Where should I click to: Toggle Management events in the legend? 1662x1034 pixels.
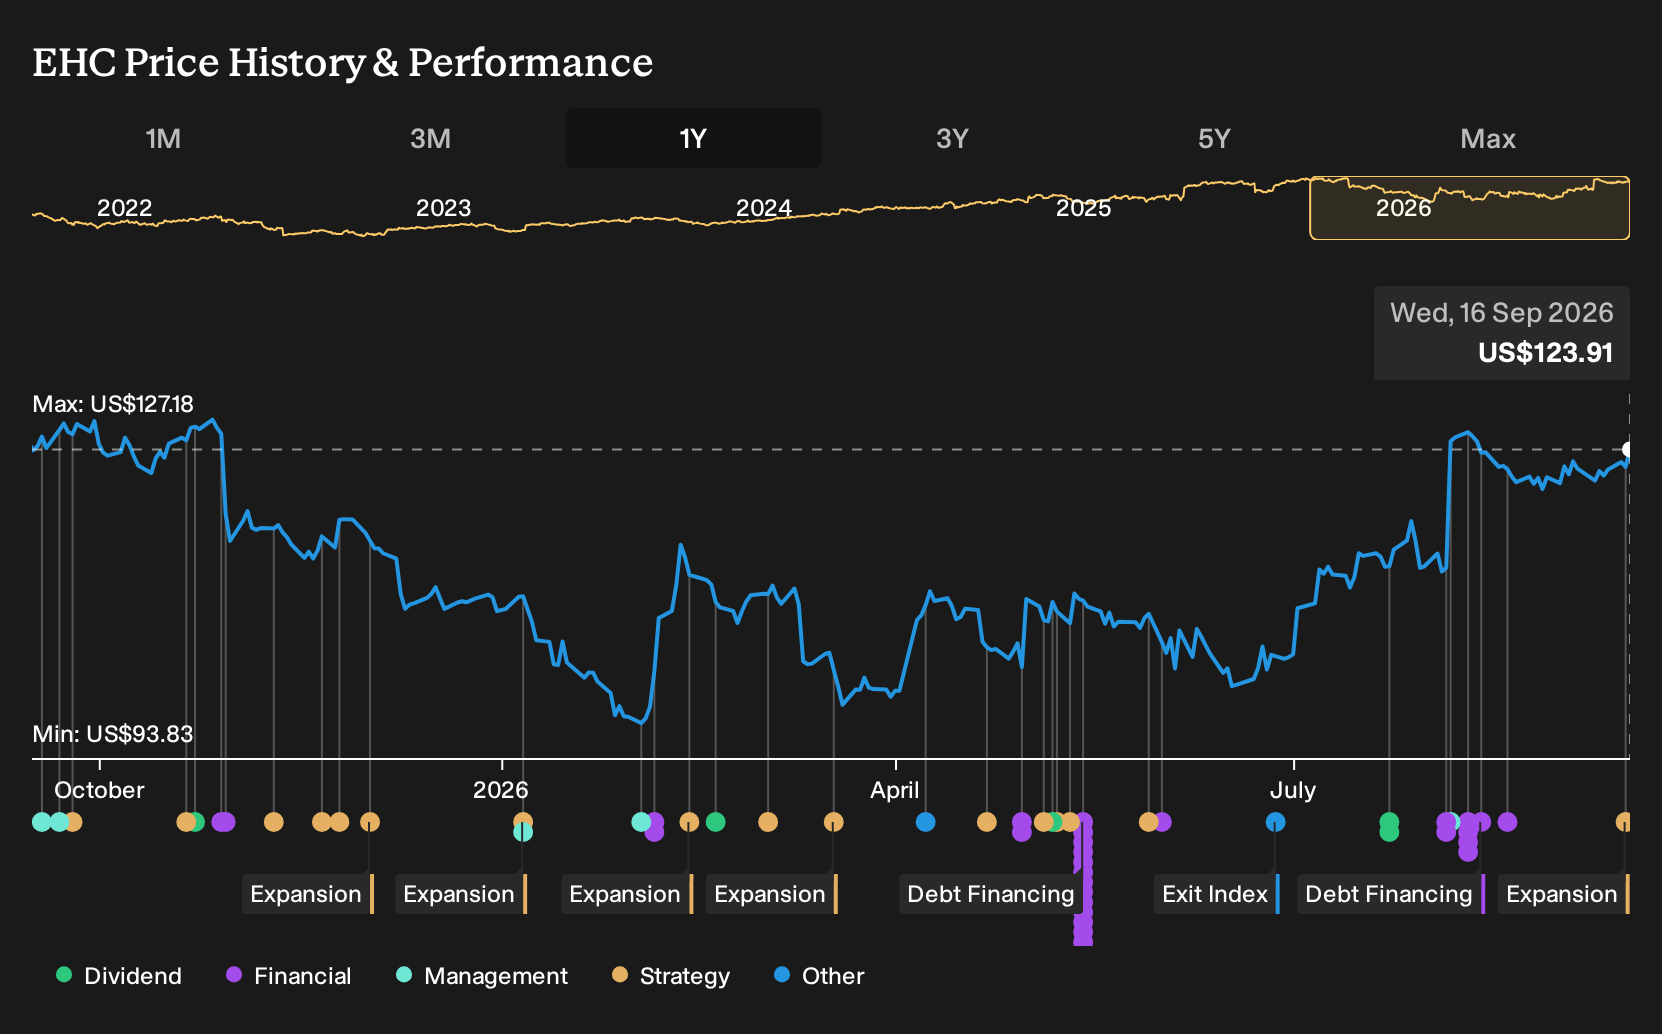pos(482,976)
